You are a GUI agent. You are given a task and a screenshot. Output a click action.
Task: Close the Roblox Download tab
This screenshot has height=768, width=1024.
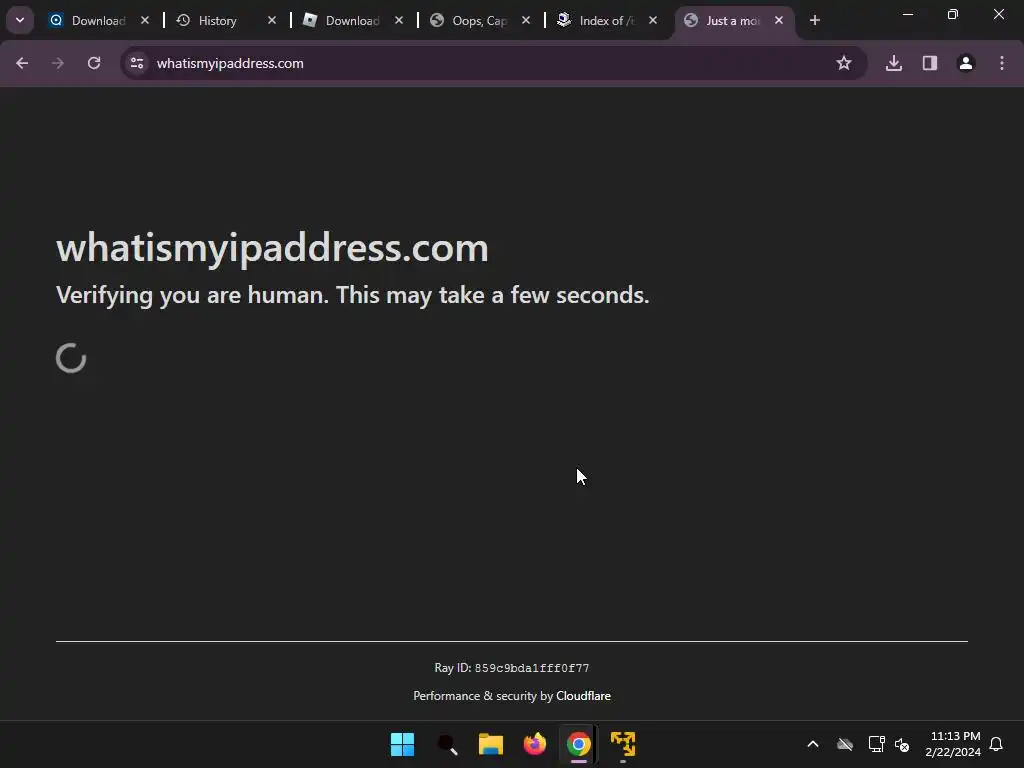pos(399,20)
